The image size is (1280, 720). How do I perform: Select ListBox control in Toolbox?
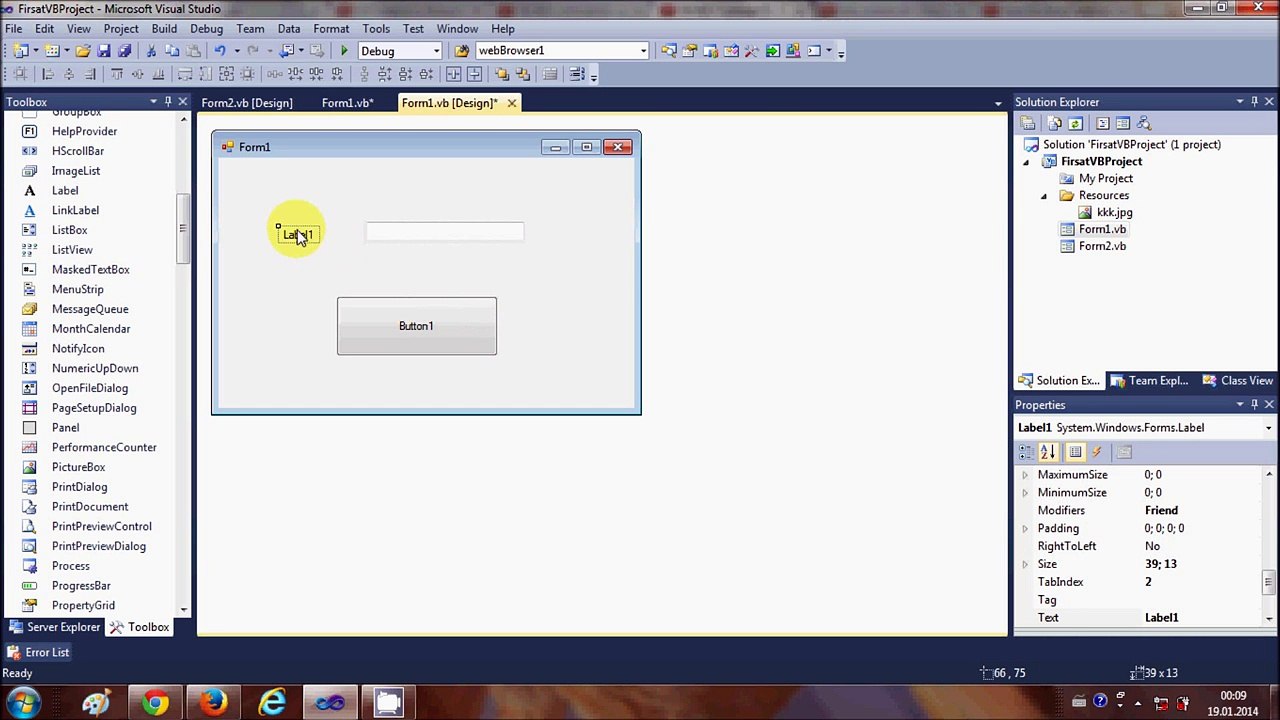[x=69, y=230]
